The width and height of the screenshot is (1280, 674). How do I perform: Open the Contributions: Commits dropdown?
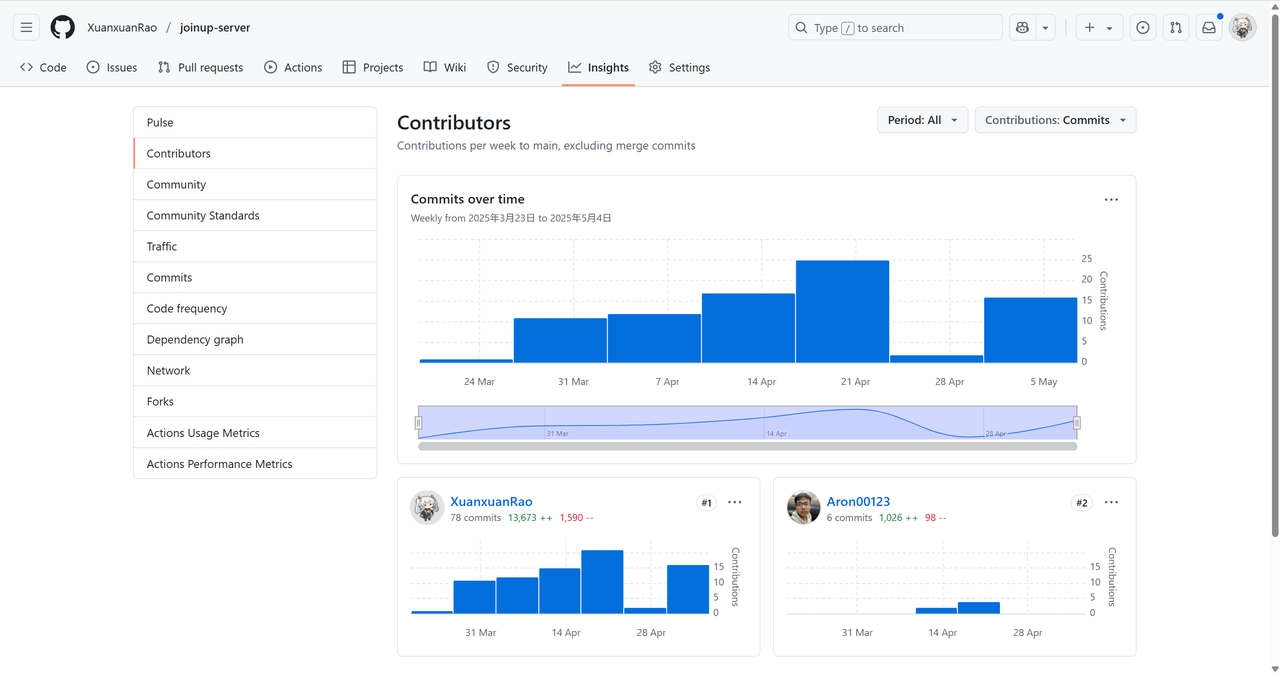[1055, 120]
